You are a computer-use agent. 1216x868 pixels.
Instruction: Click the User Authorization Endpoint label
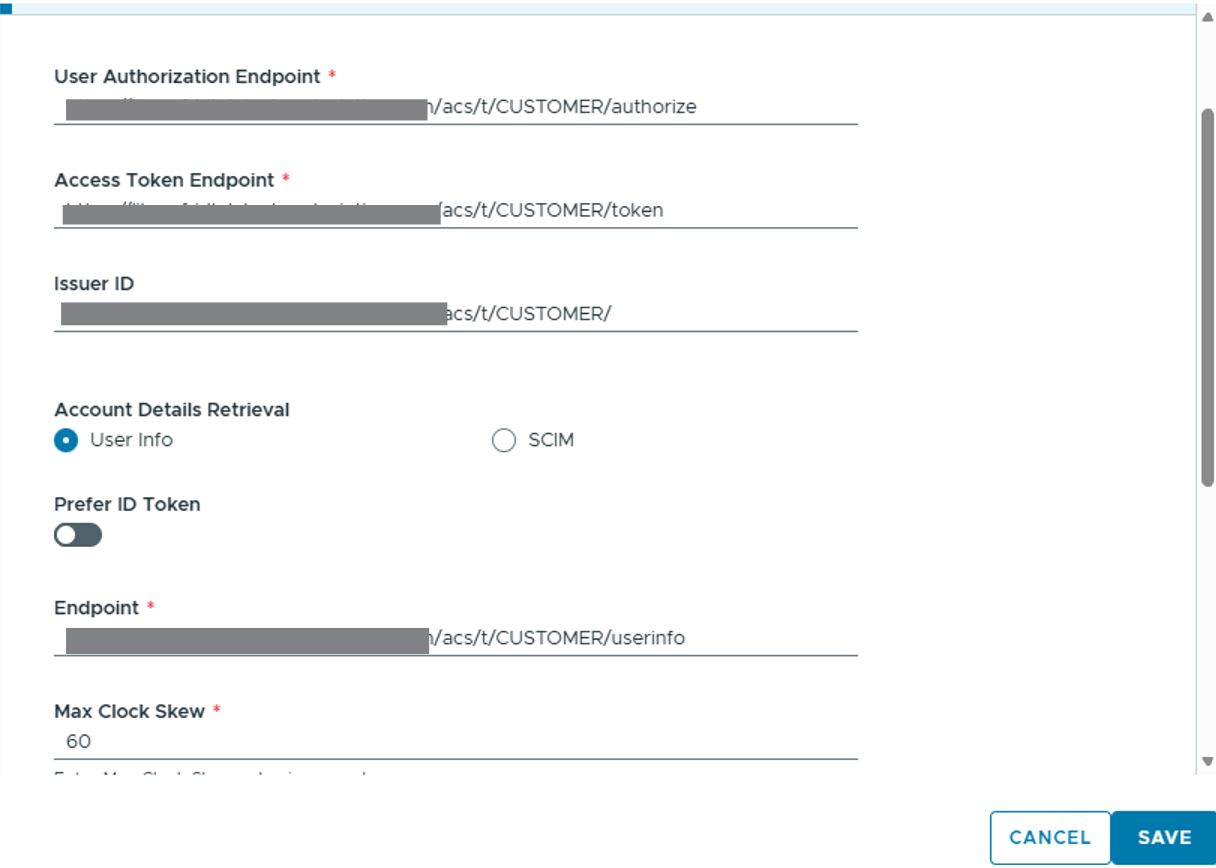pyautogui.click(x=187, y=77)
